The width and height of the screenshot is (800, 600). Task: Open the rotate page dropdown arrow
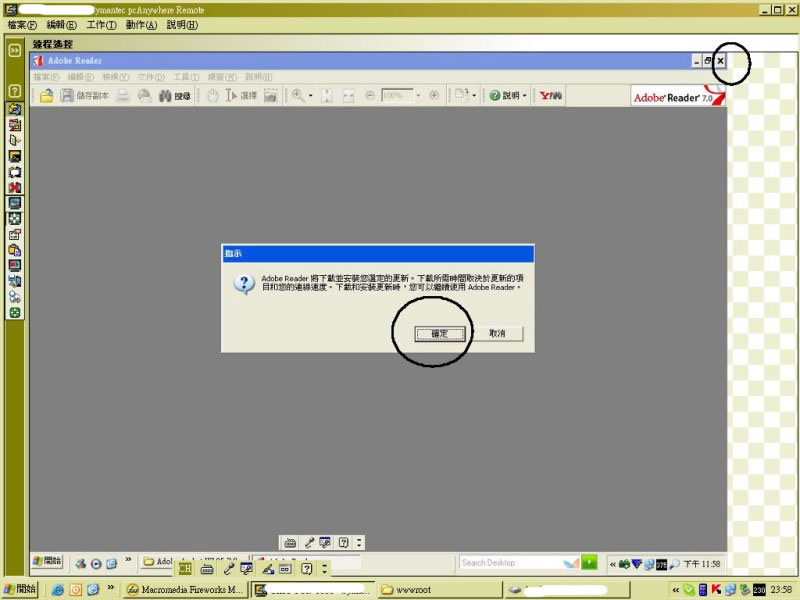(x=474, y=95)
